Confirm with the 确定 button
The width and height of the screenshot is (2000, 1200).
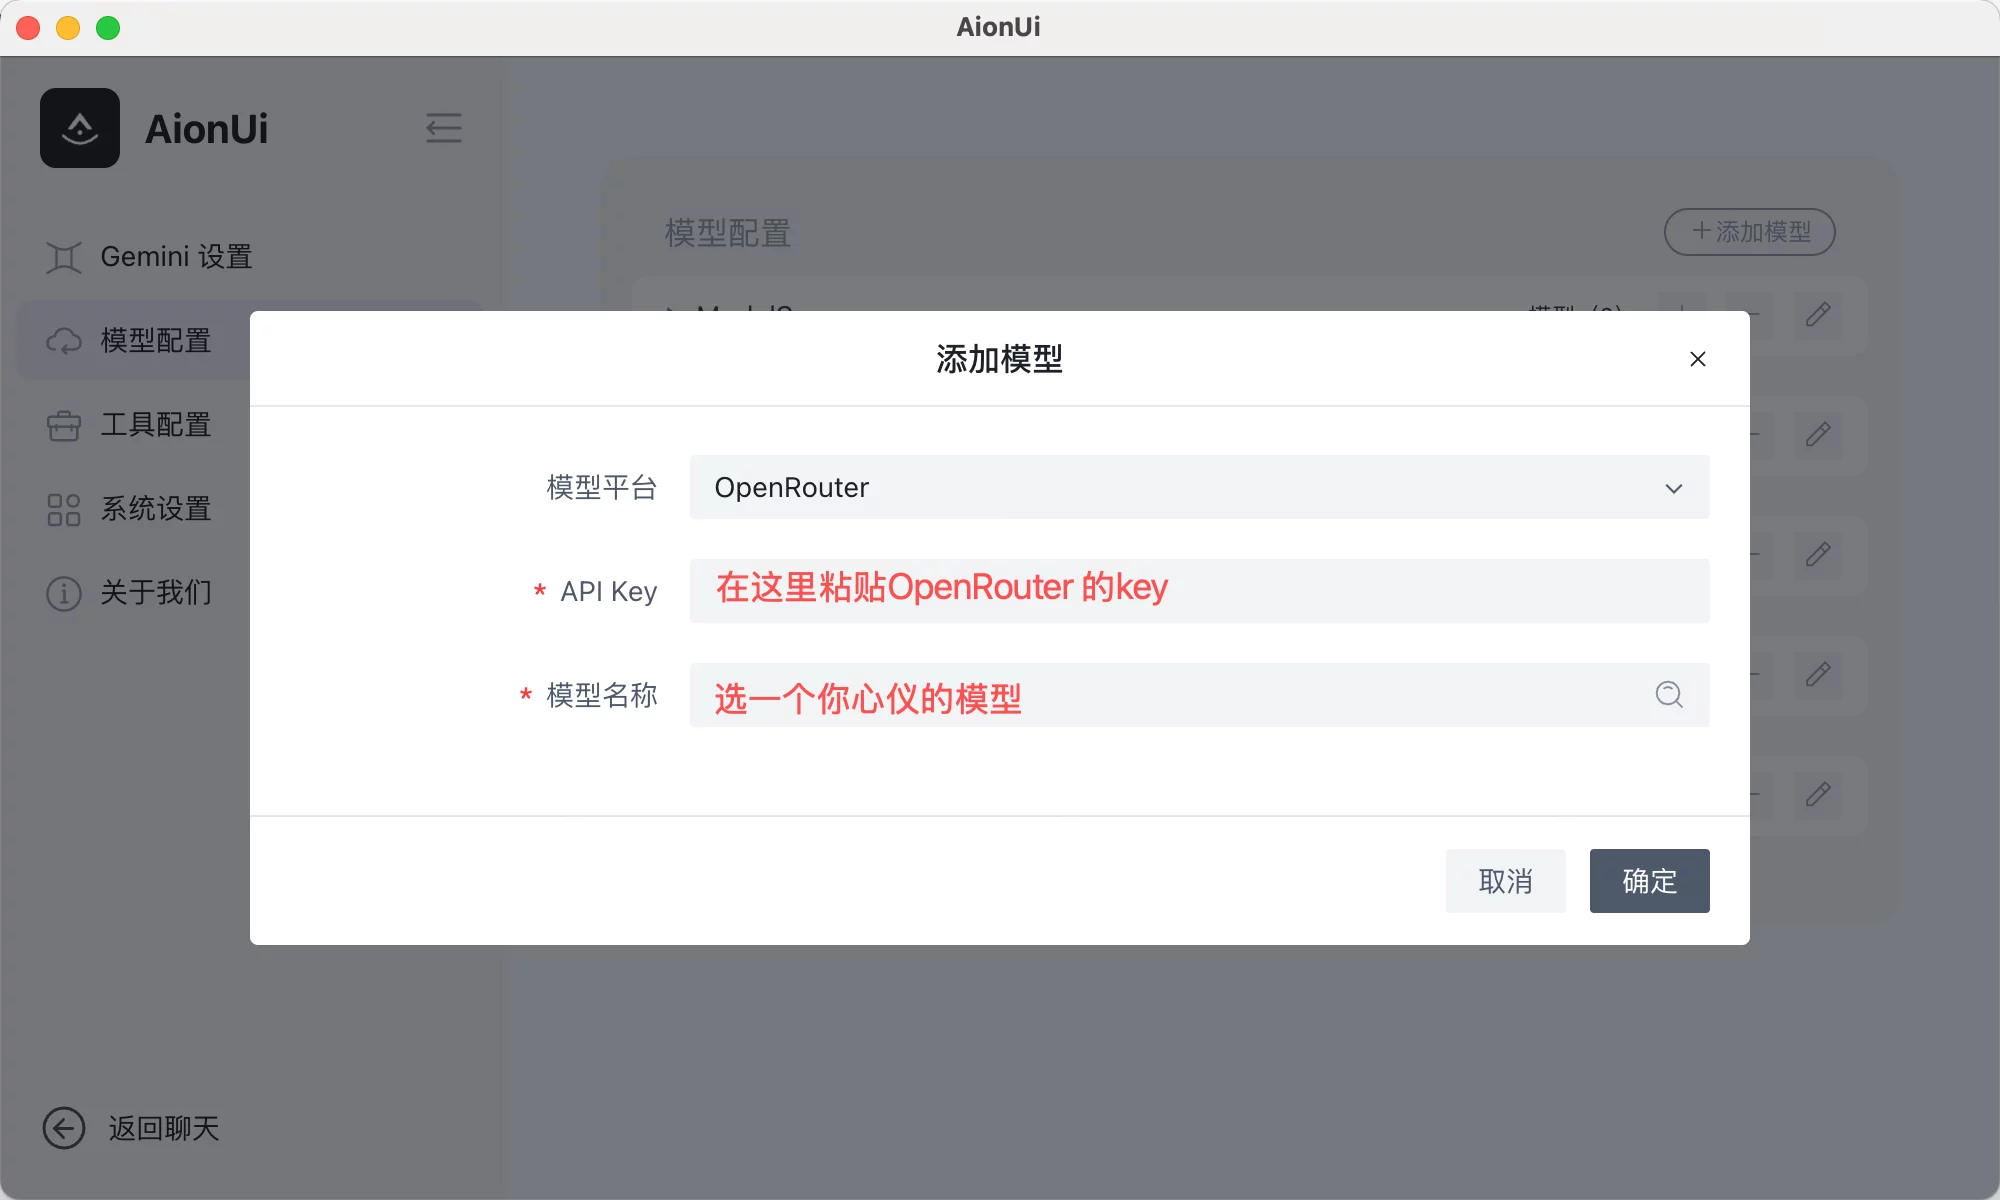(1649, 881)
